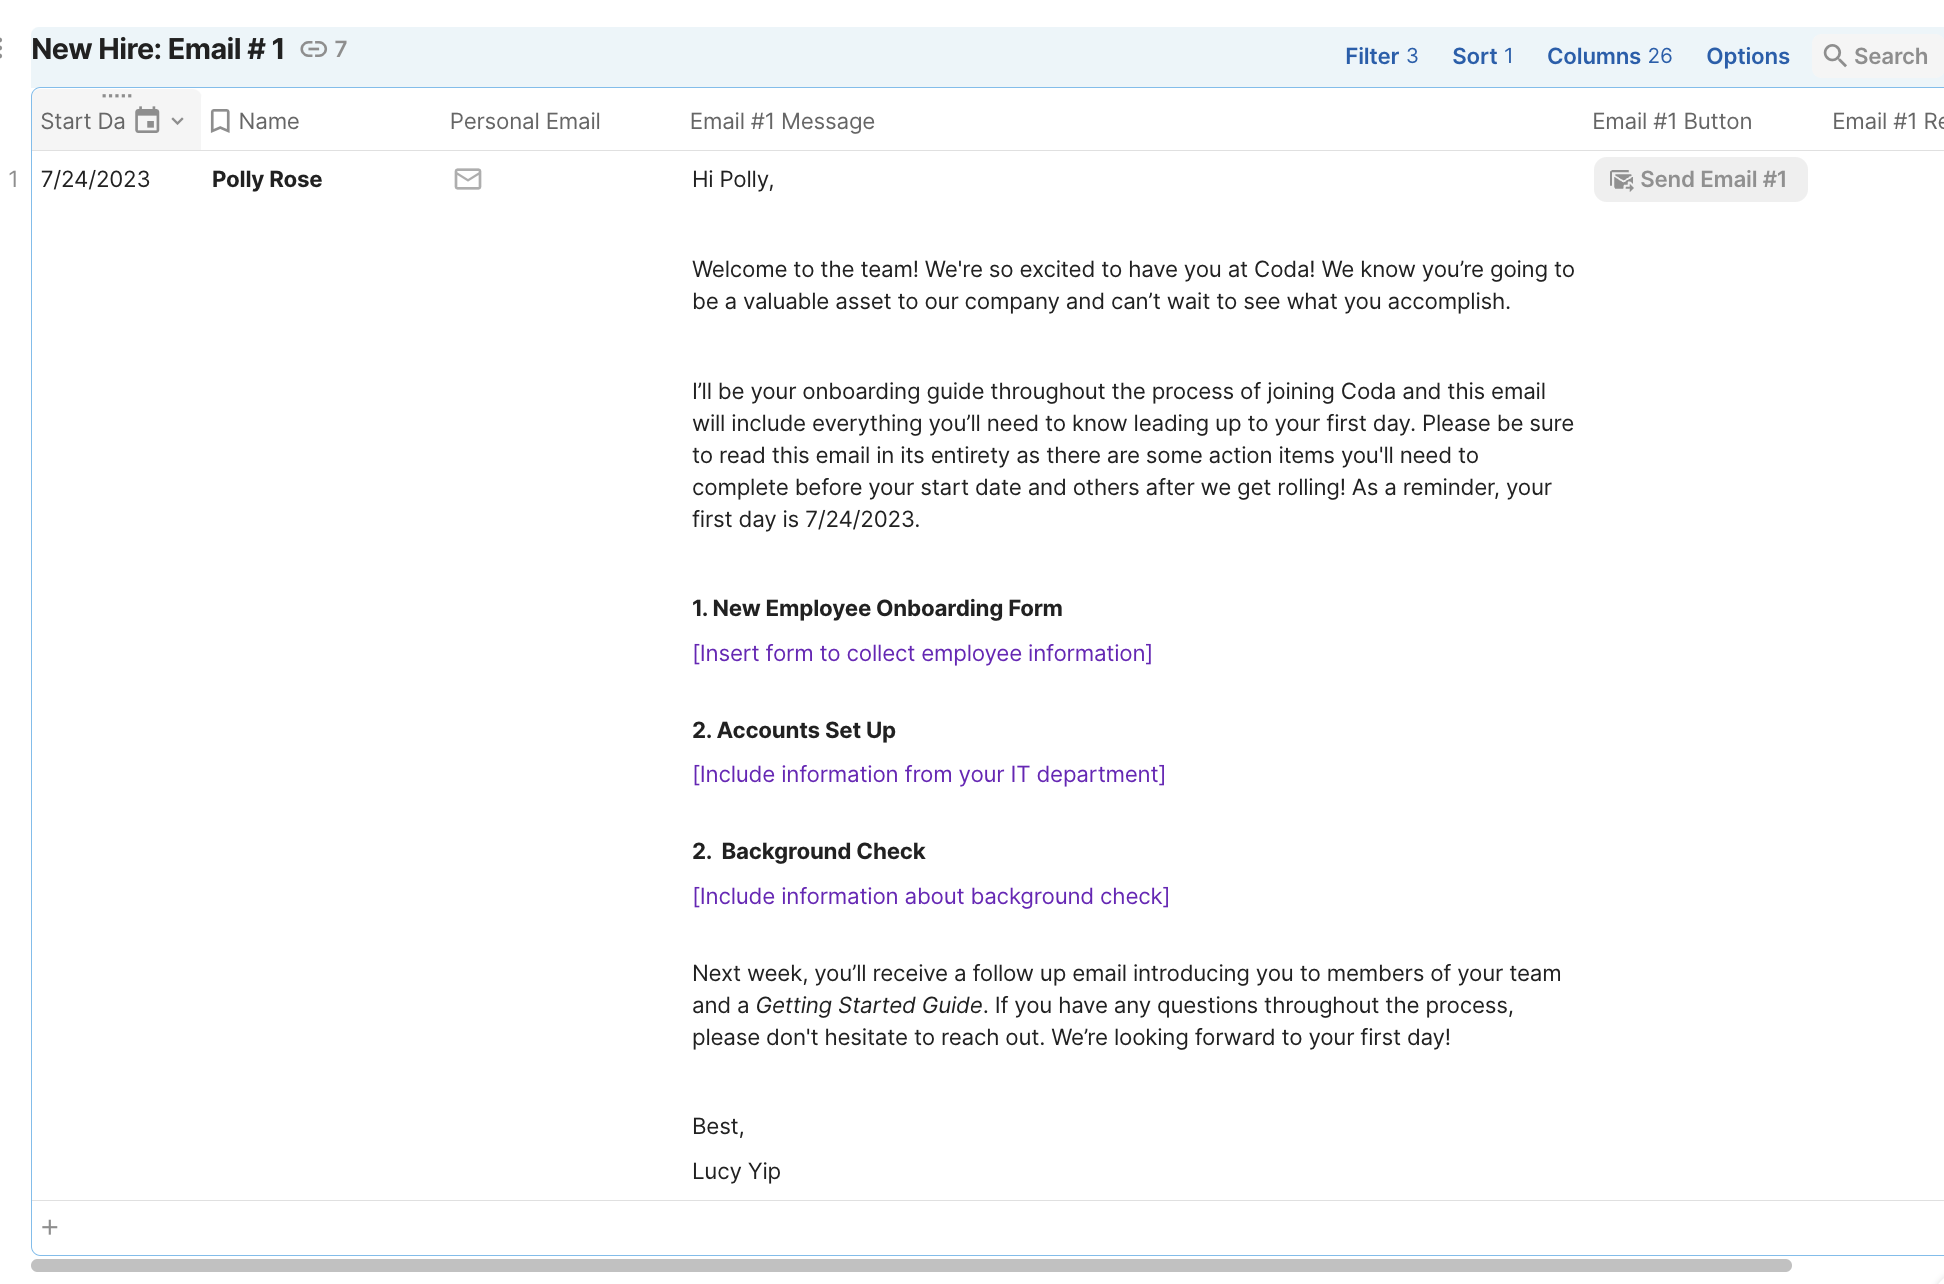1944x1284 pixels.
Task: Click the envelope icon in Personal Email cell
Action: click(x=468, y=179)
